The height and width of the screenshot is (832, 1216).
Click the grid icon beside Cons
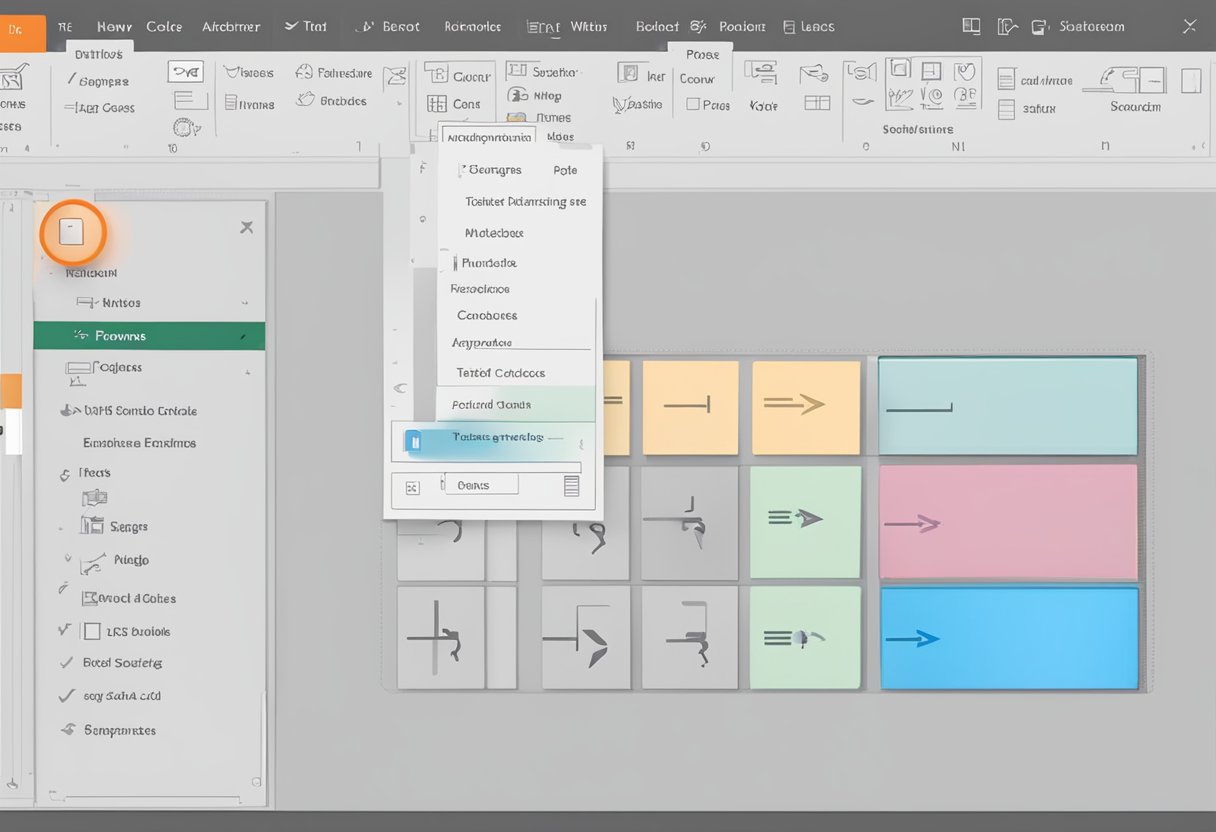click(437, 104)
